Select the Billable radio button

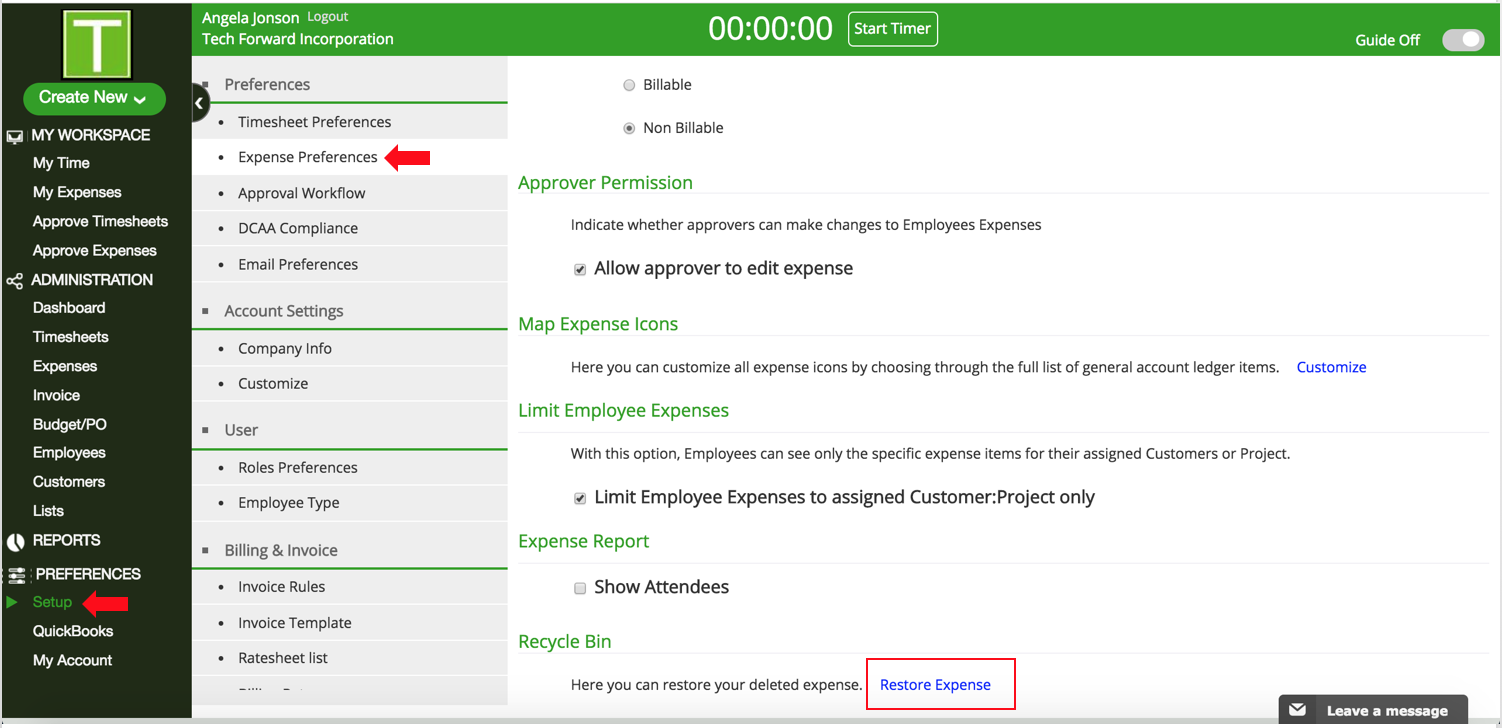[629, 85]
